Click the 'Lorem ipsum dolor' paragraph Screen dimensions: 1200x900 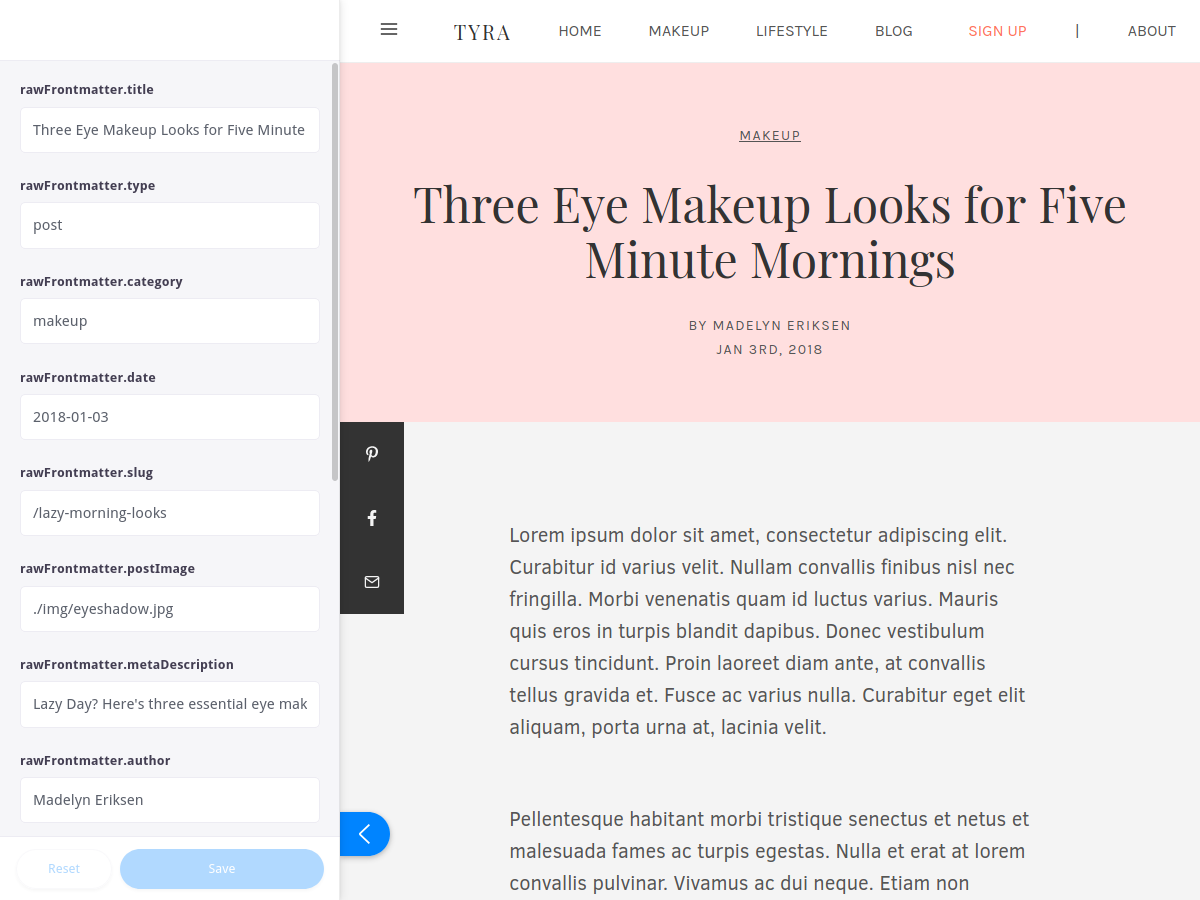click(768, 631)
